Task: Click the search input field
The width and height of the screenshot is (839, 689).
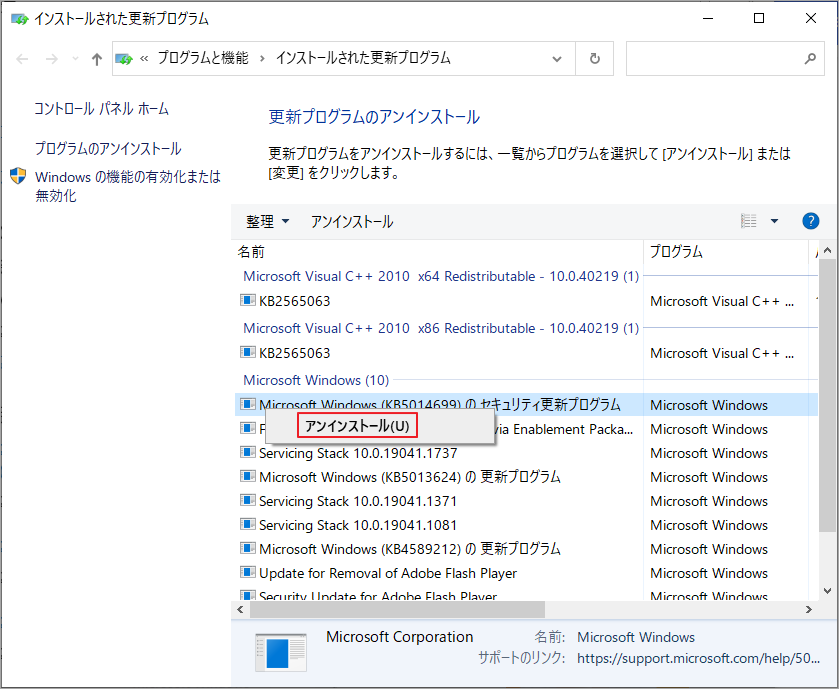Action: pos(725,58)
